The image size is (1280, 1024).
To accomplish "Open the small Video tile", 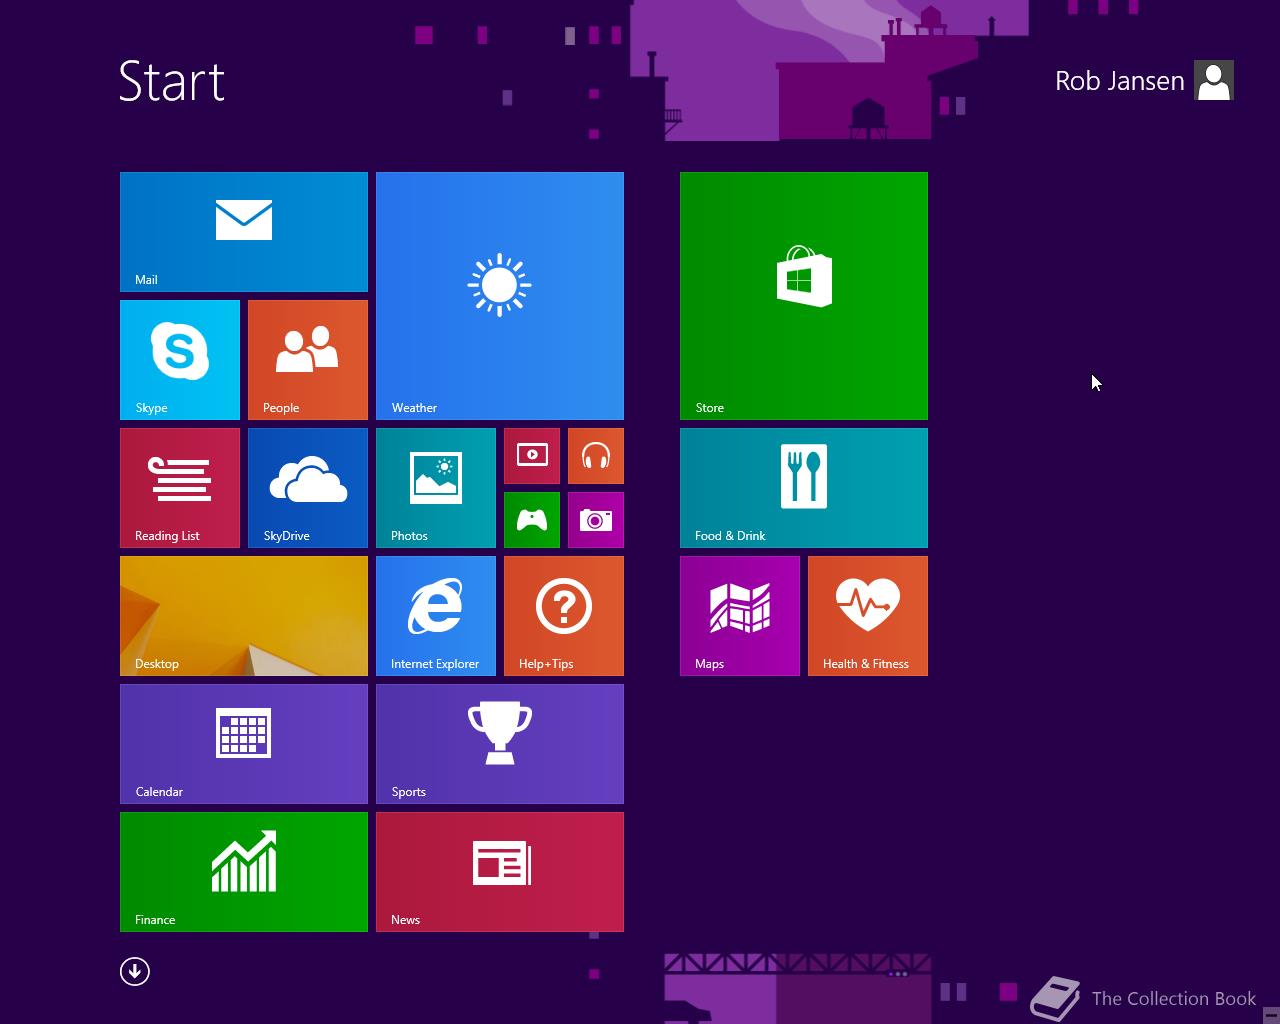I will point(532,456).
